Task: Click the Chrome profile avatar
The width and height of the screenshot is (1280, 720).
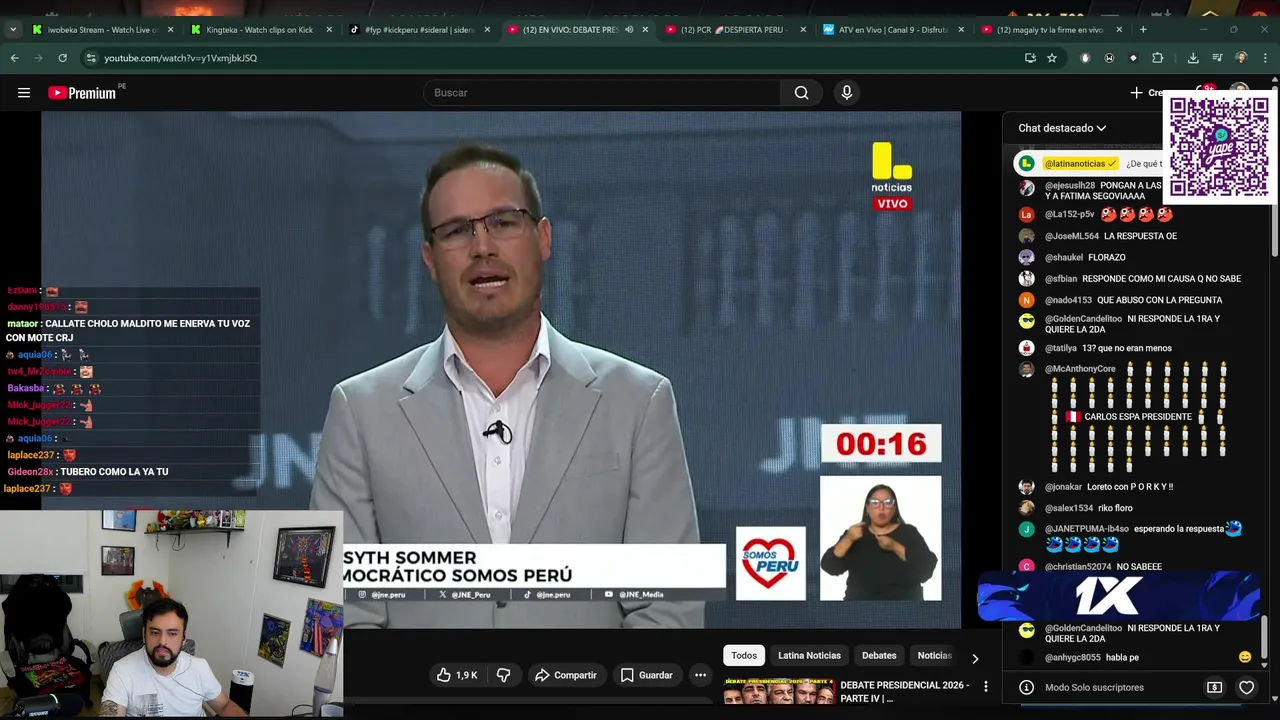Action: [1241, 58]
